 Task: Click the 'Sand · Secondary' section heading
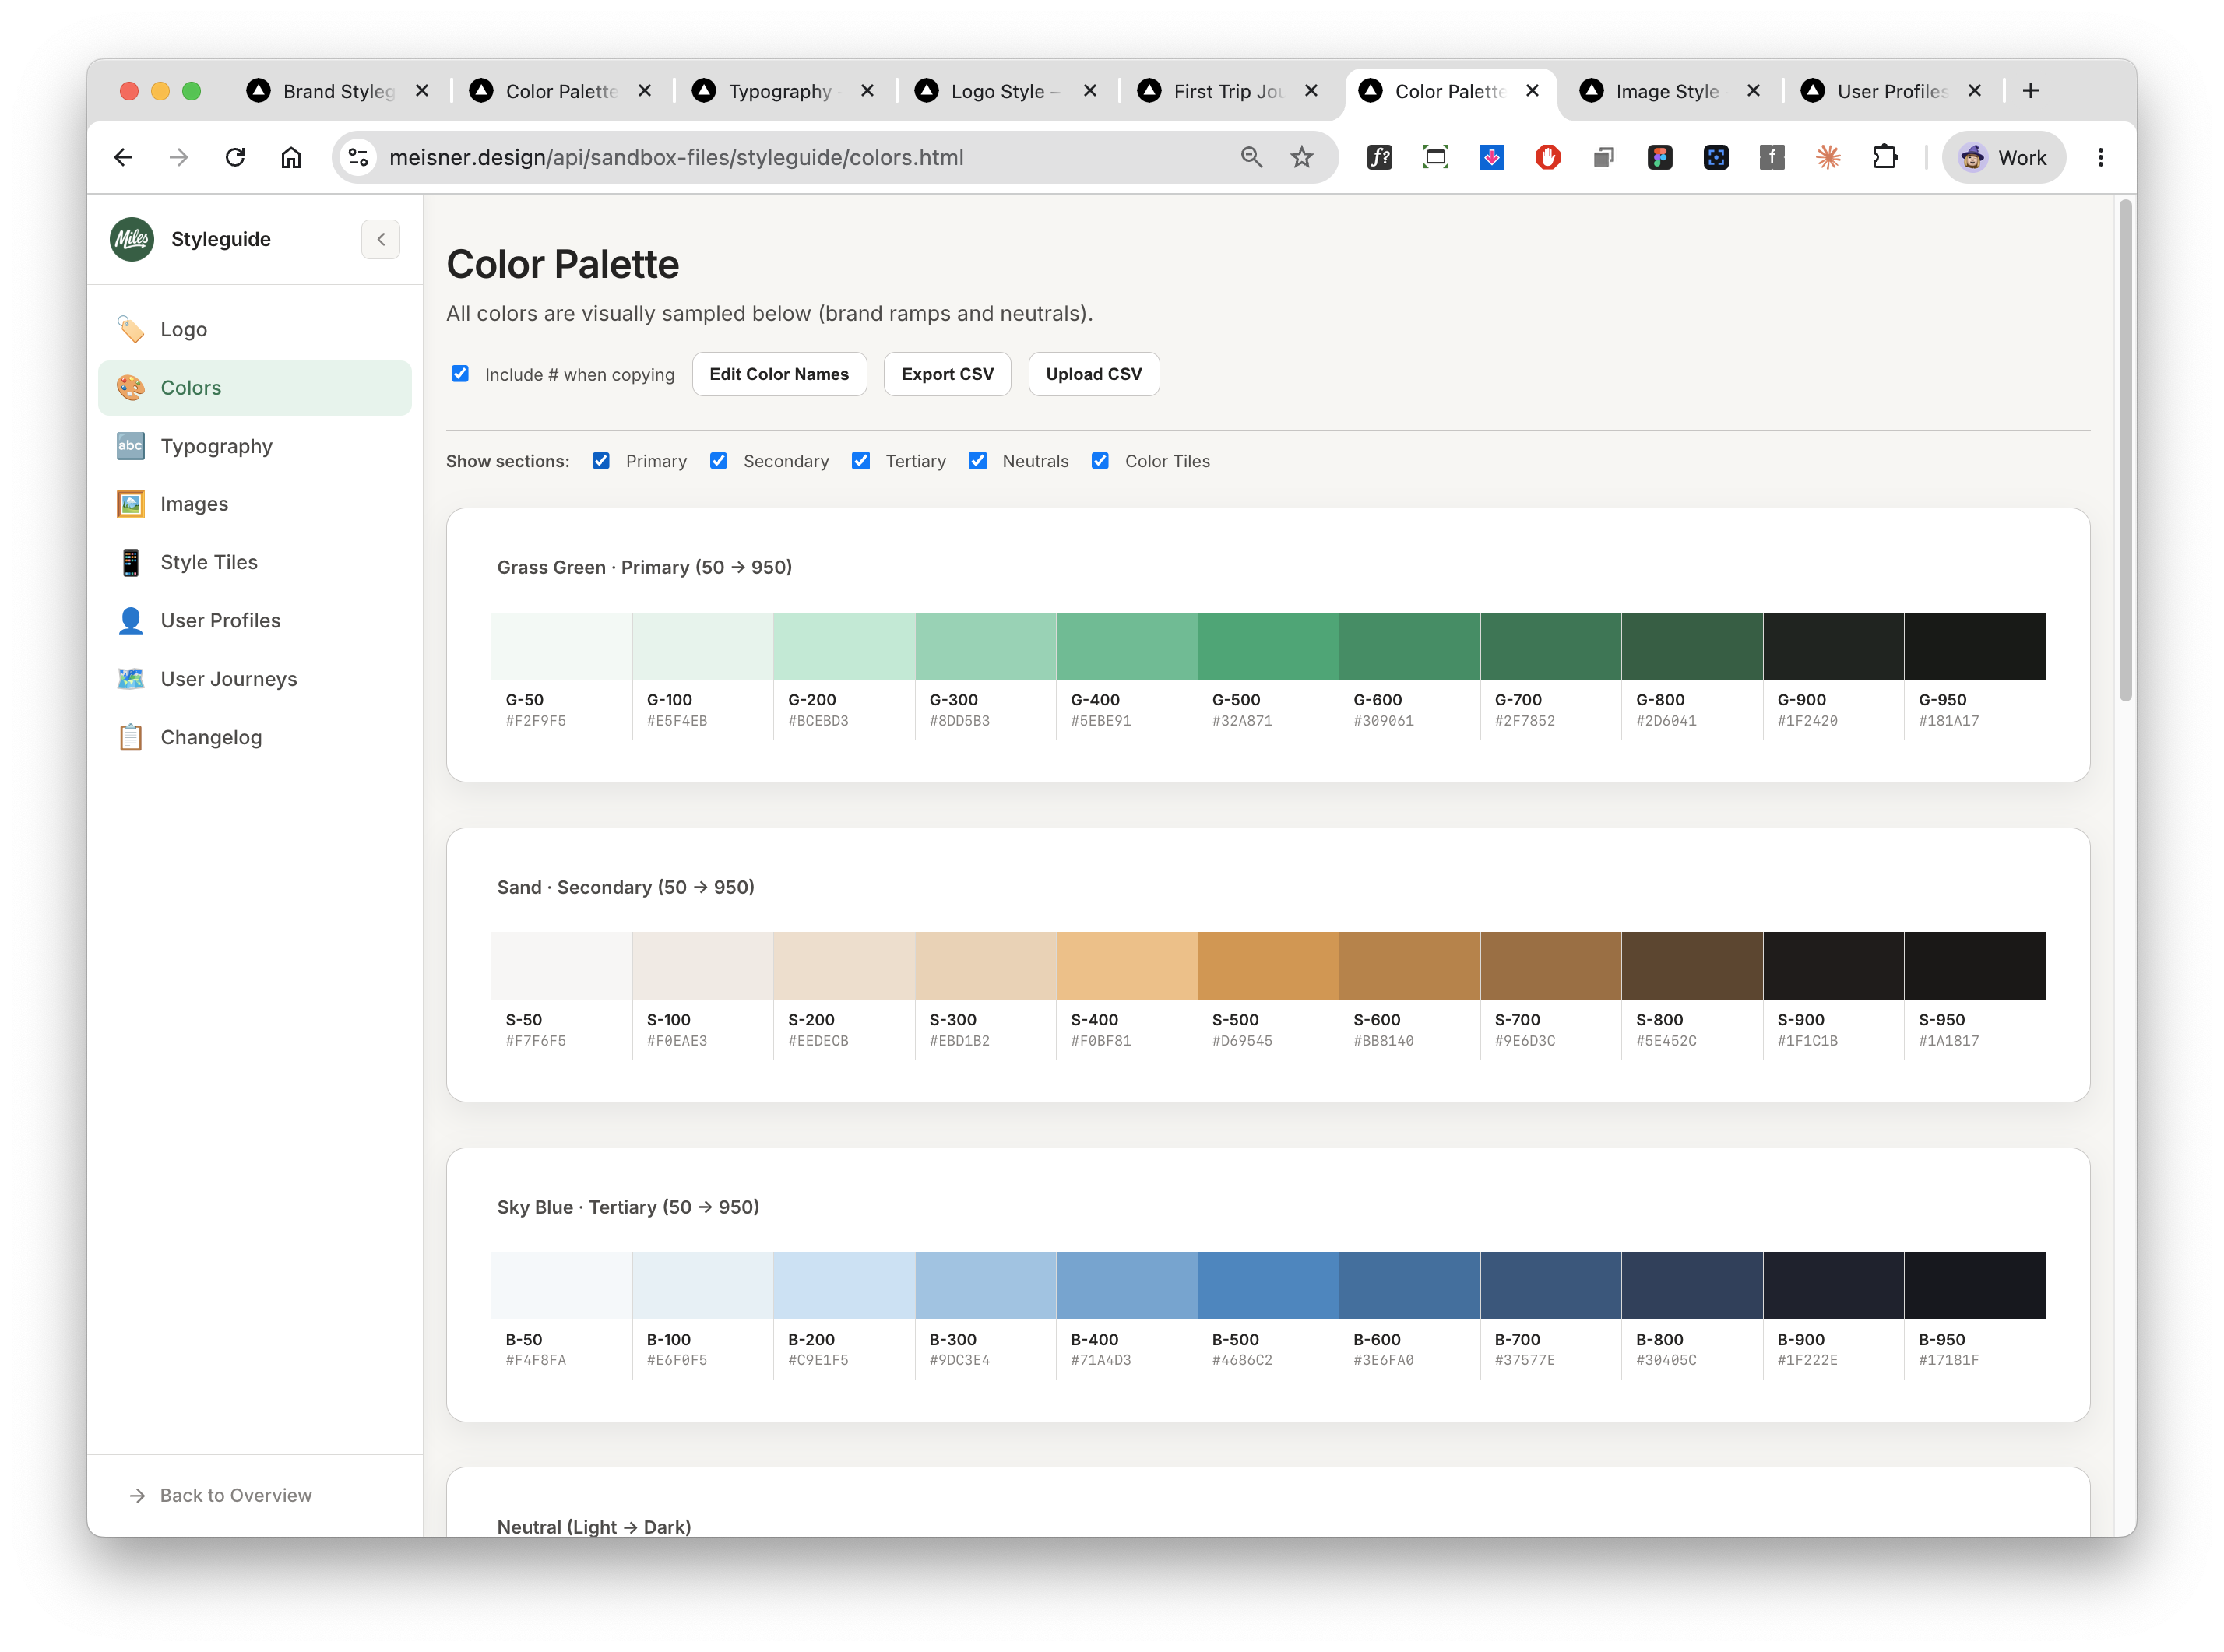pyautogui.click(x=626, y=887)
